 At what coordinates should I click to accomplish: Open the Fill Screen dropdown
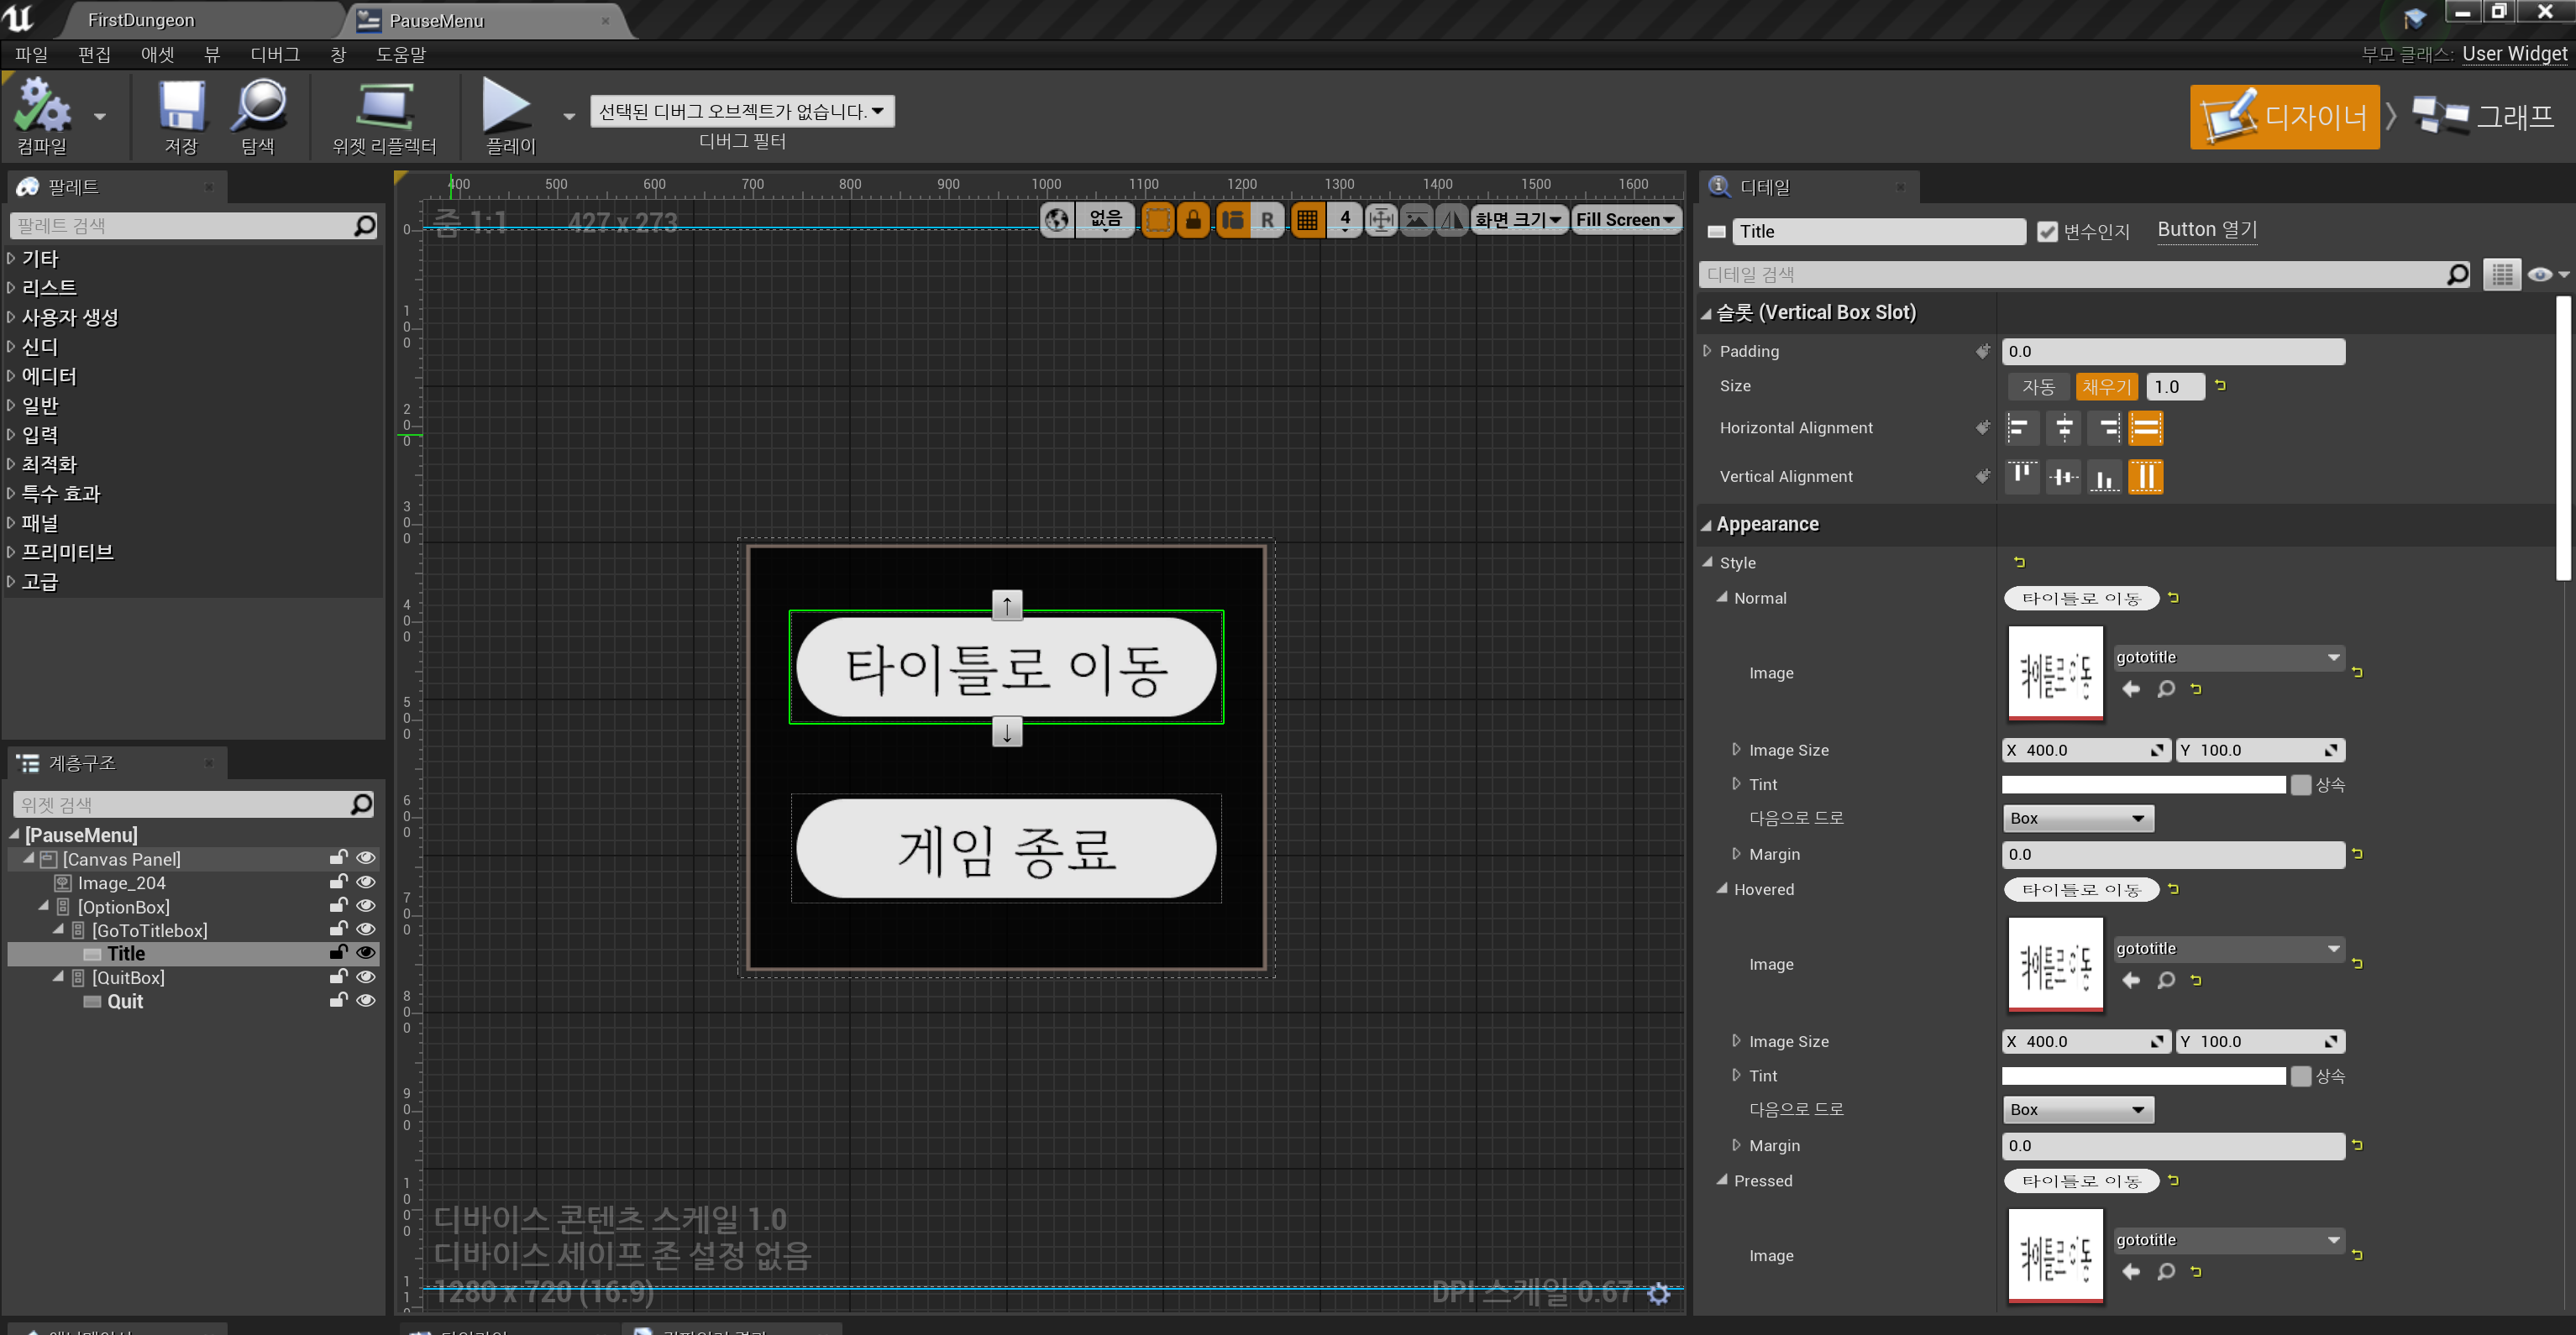[x=1626, y=219]
